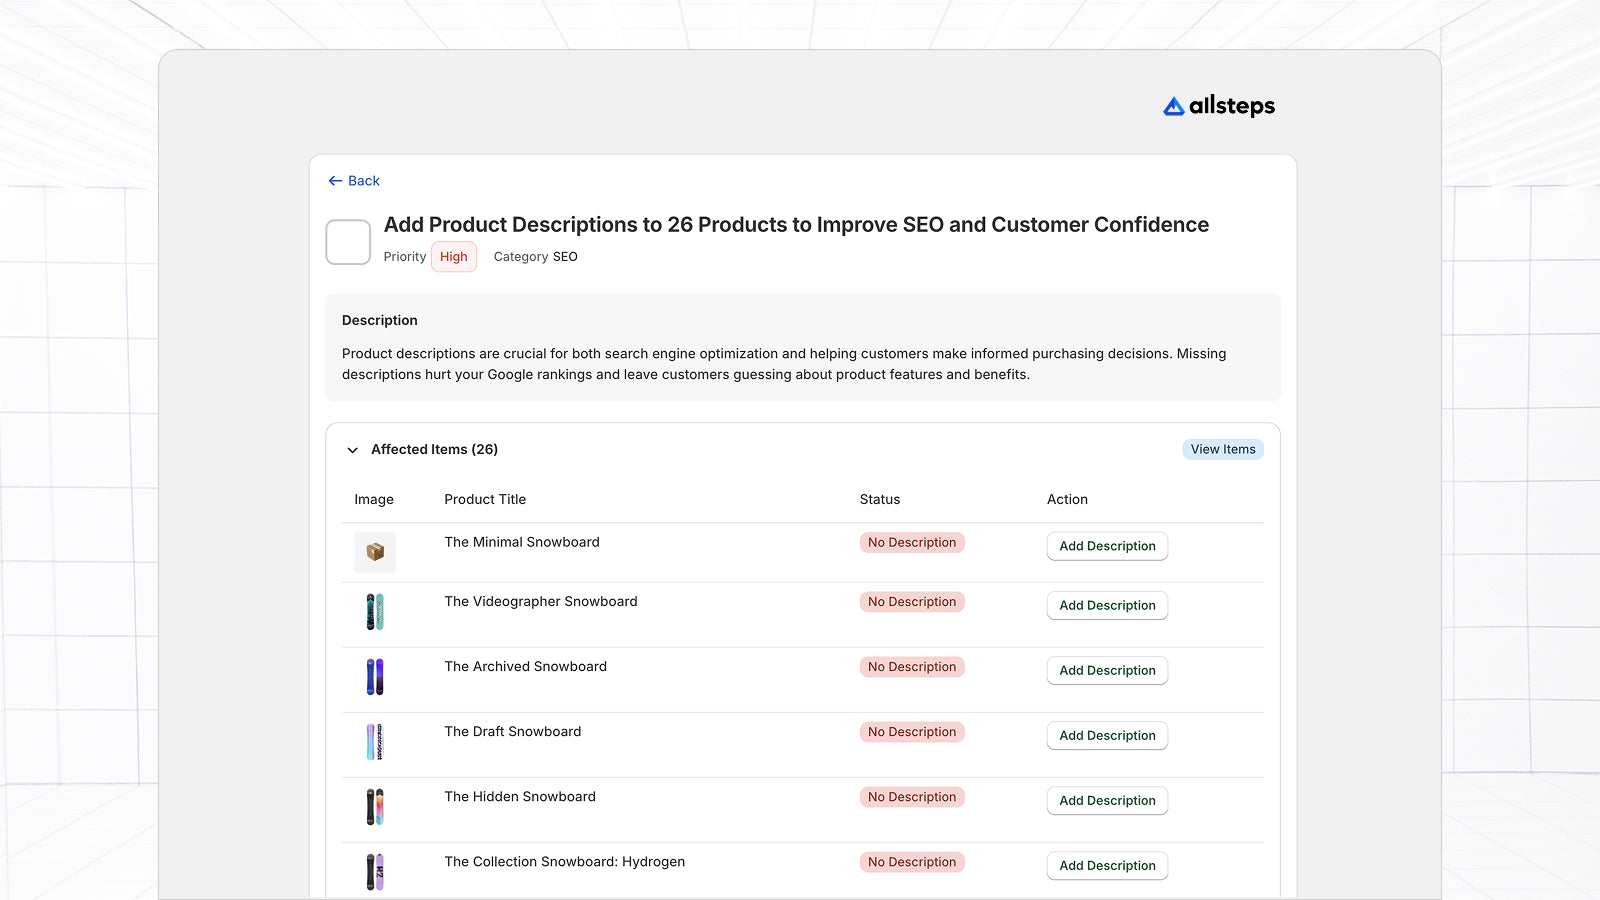Viewport: 1600px width, 900px height.
Task: Click the allsteps logo icon
Action: point(1174,106)
